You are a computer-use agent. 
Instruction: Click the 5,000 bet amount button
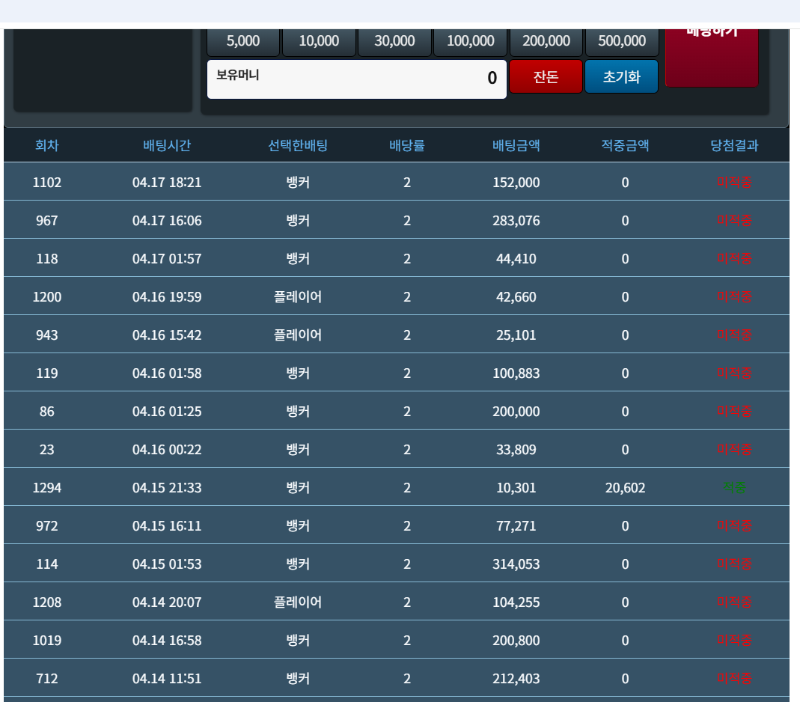pos(243,41)
